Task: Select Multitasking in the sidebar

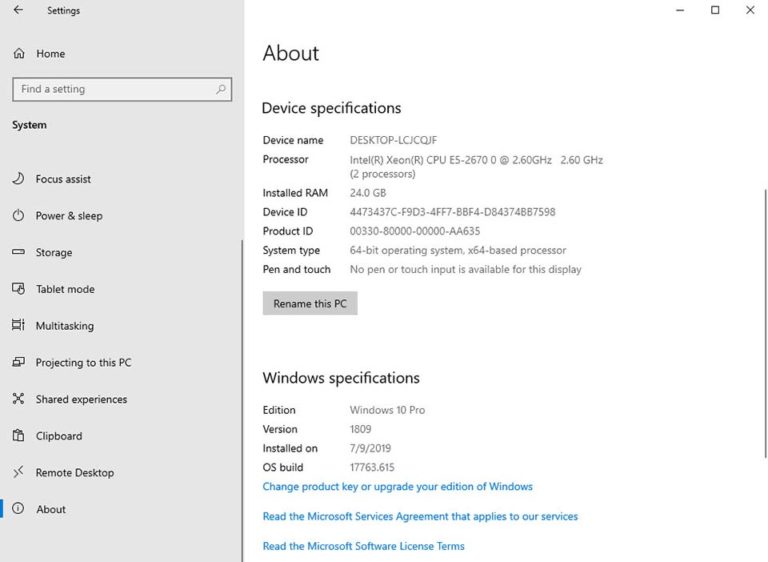Action: (65, 326)
